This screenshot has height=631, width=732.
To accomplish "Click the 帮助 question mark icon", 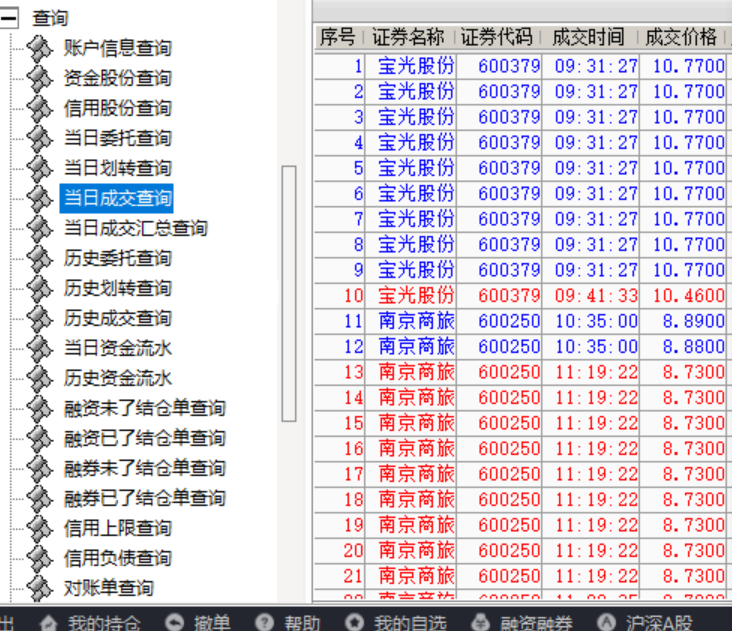I will click(265, 622).
